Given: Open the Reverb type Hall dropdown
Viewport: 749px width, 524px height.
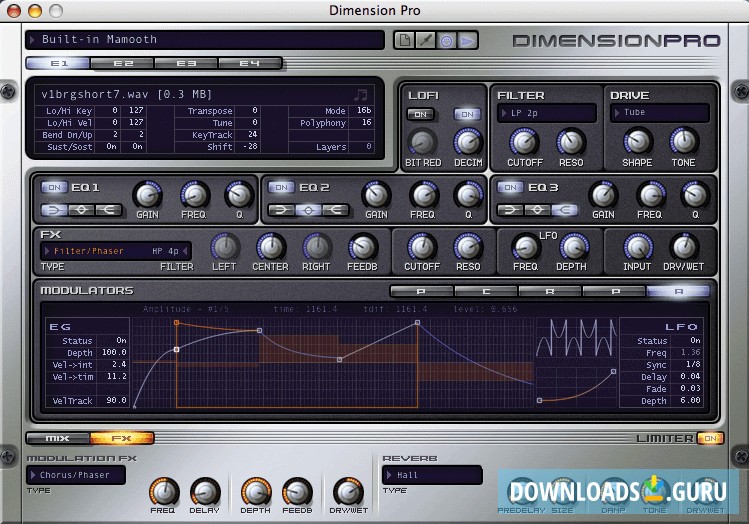Looking at the screenshot, I should tap(431, 475).
